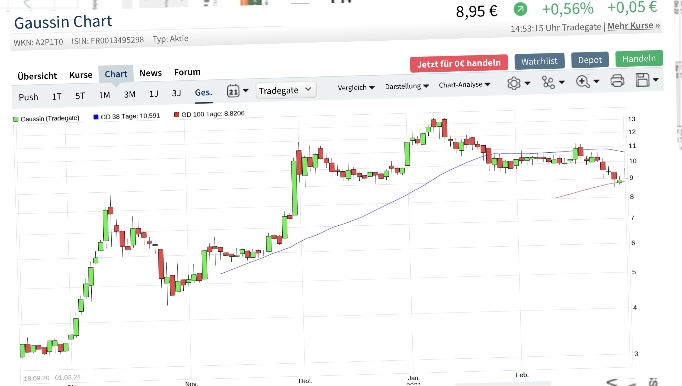Follow the Mehr Kurse link
This screenshot has height=386, width=682.
tap(633, 26)
